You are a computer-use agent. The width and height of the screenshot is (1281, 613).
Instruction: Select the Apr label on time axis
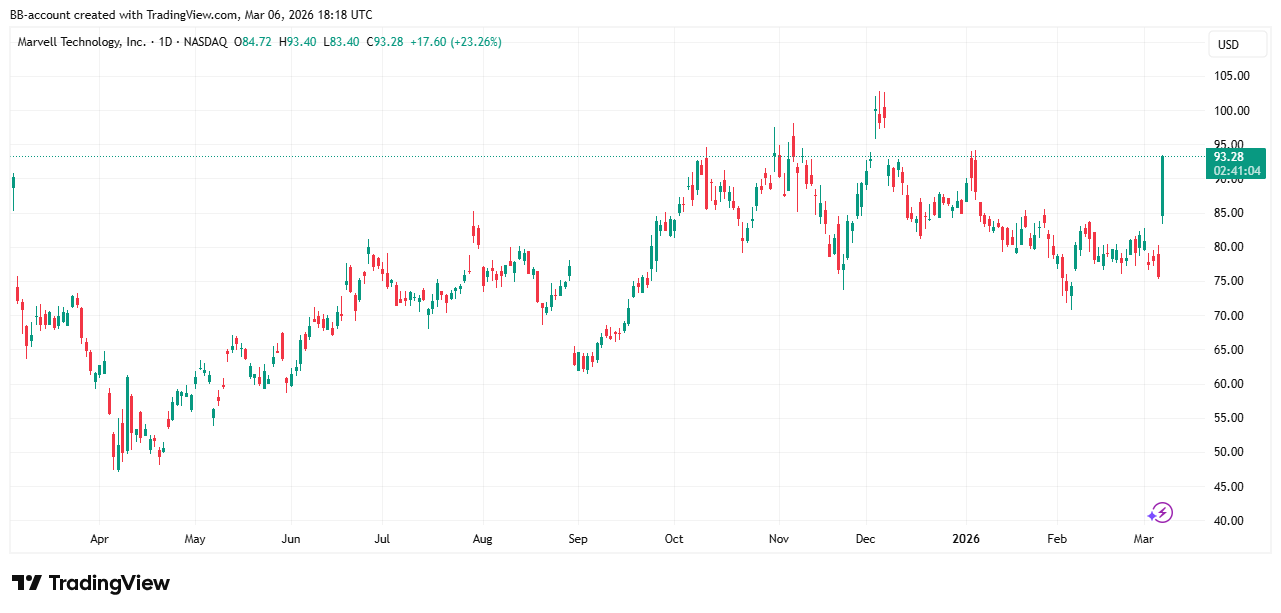click(99, 539)
